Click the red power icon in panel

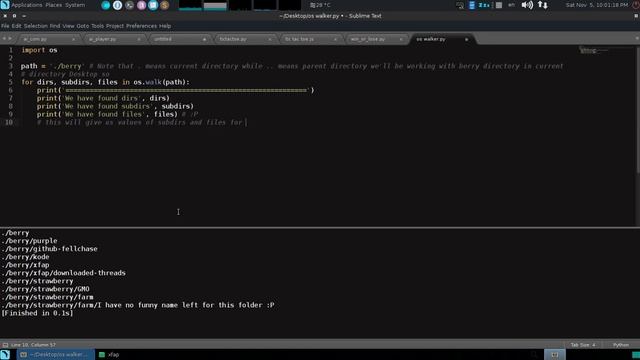coord(636,5)
